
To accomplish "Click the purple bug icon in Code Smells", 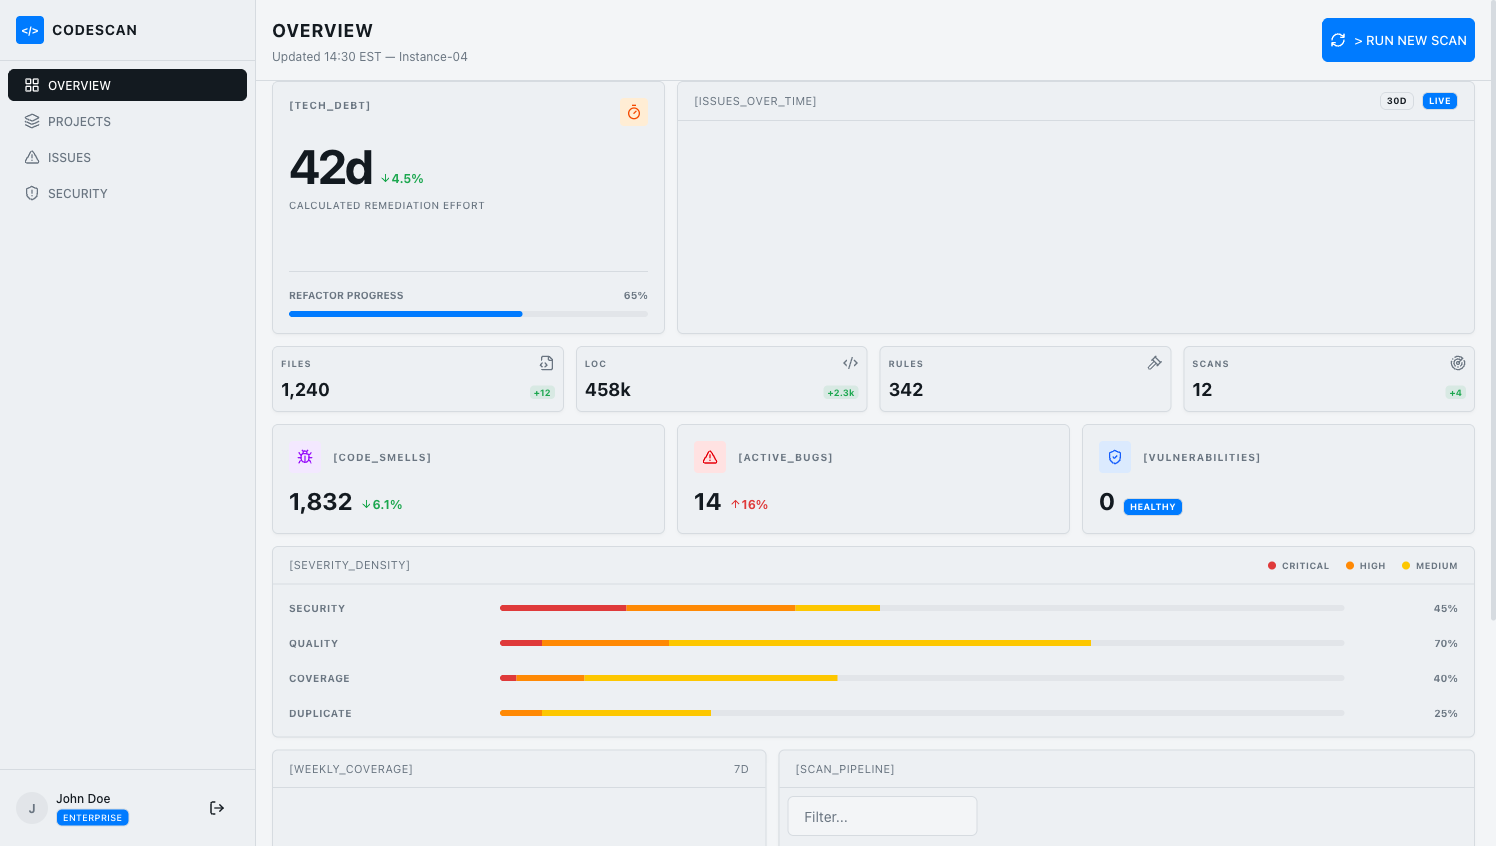I will click(x=305, y=457).
